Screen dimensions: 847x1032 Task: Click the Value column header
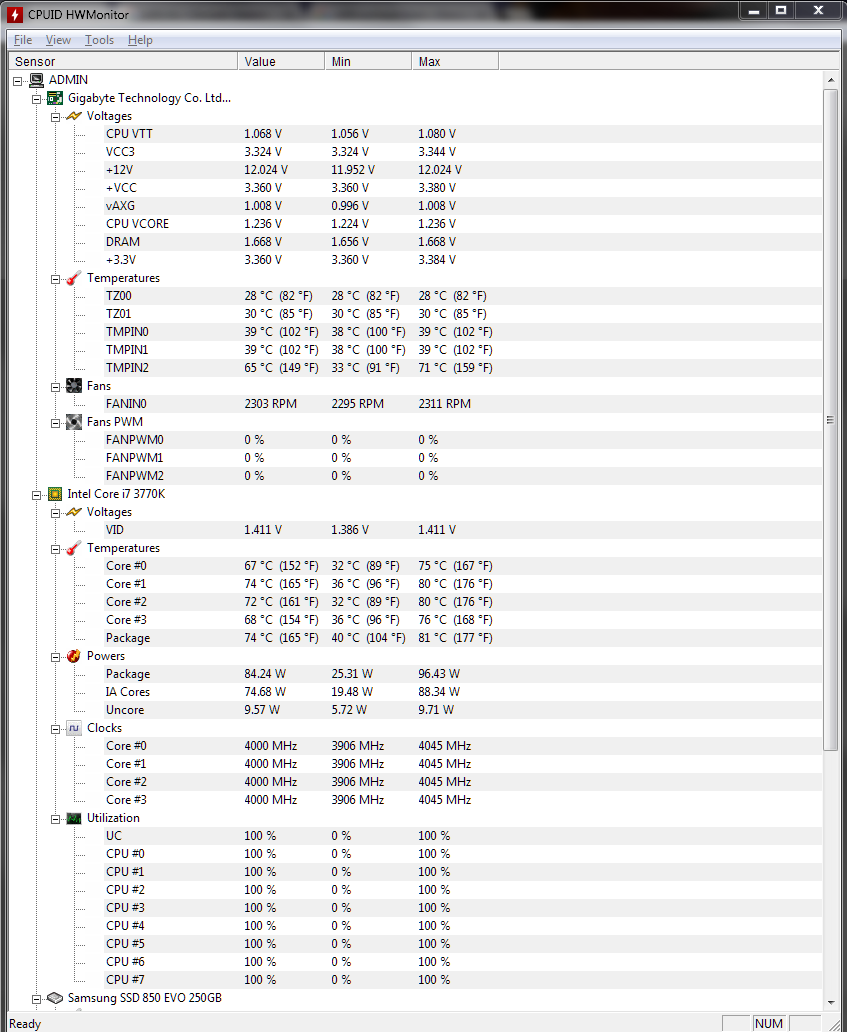[281, 61]
